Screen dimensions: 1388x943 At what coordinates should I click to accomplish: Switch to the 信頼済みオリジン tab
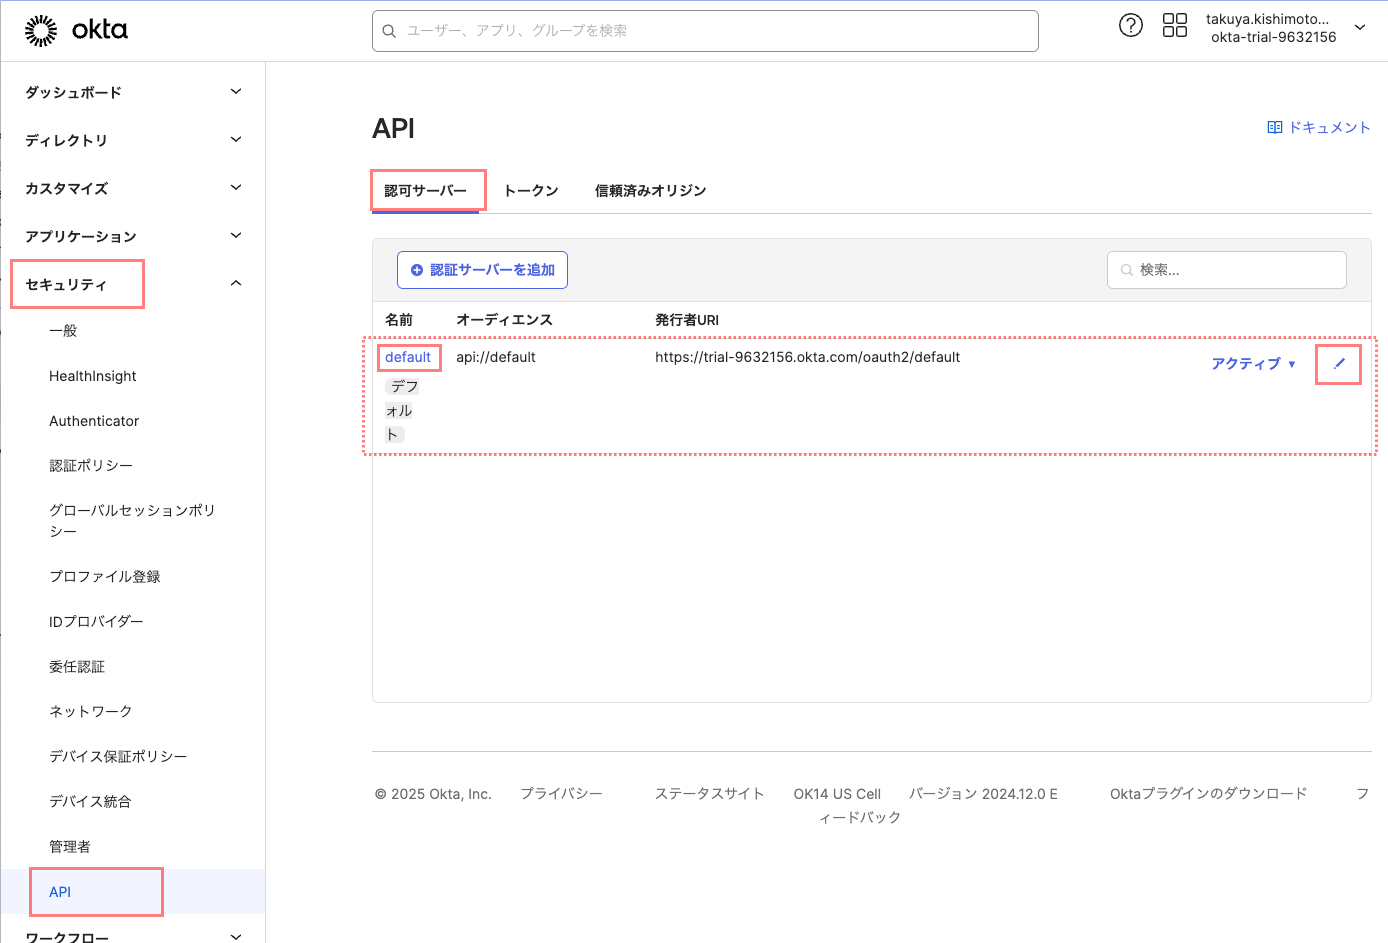click(x=650, y=191)
